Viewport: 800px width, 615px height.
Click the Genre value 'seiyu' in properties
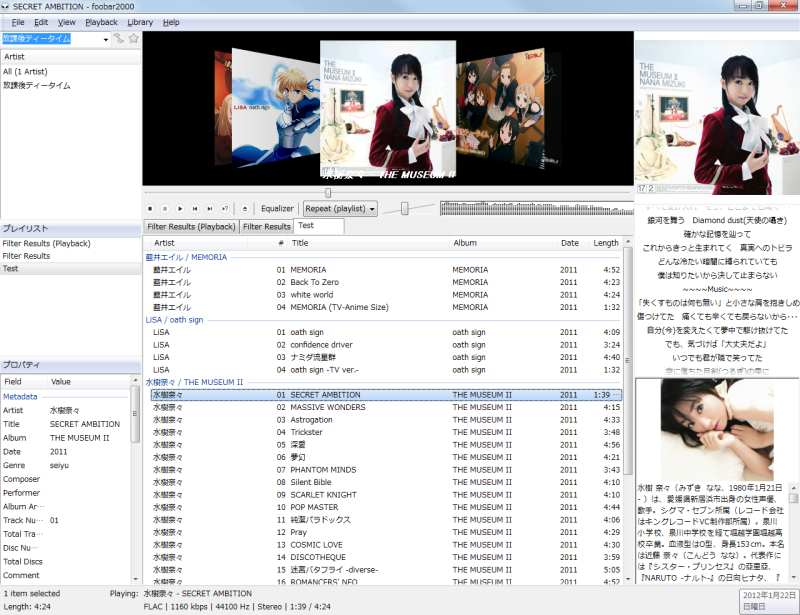click(x=59, y=465)
